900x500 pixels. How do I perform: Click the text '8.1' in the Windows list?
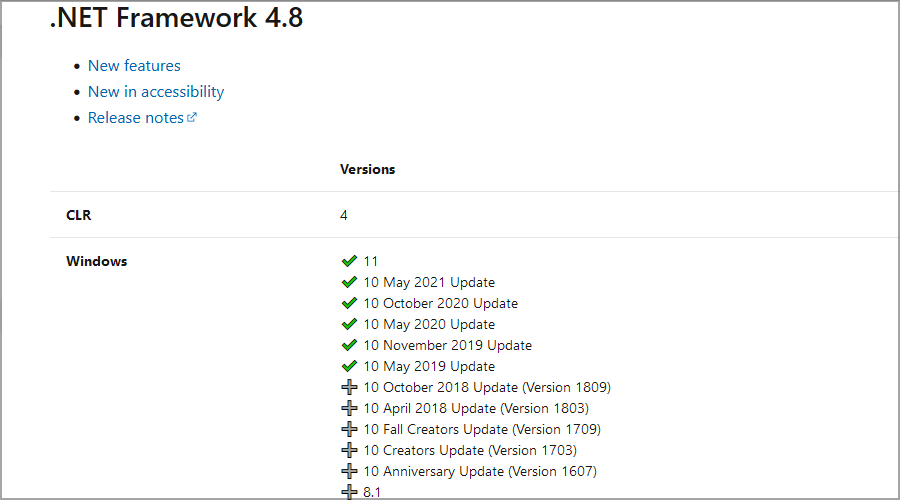point(372,493)
